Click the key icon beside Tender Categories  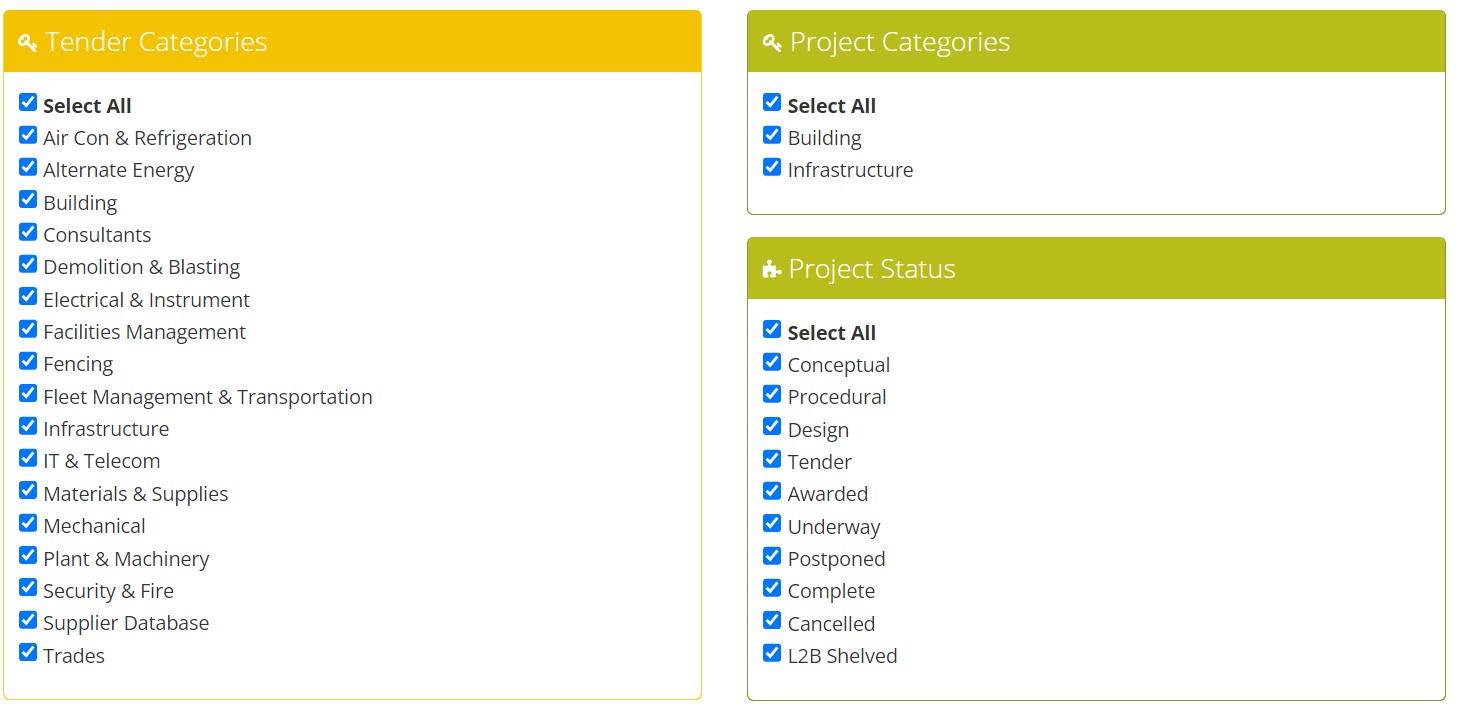(28, 42)
